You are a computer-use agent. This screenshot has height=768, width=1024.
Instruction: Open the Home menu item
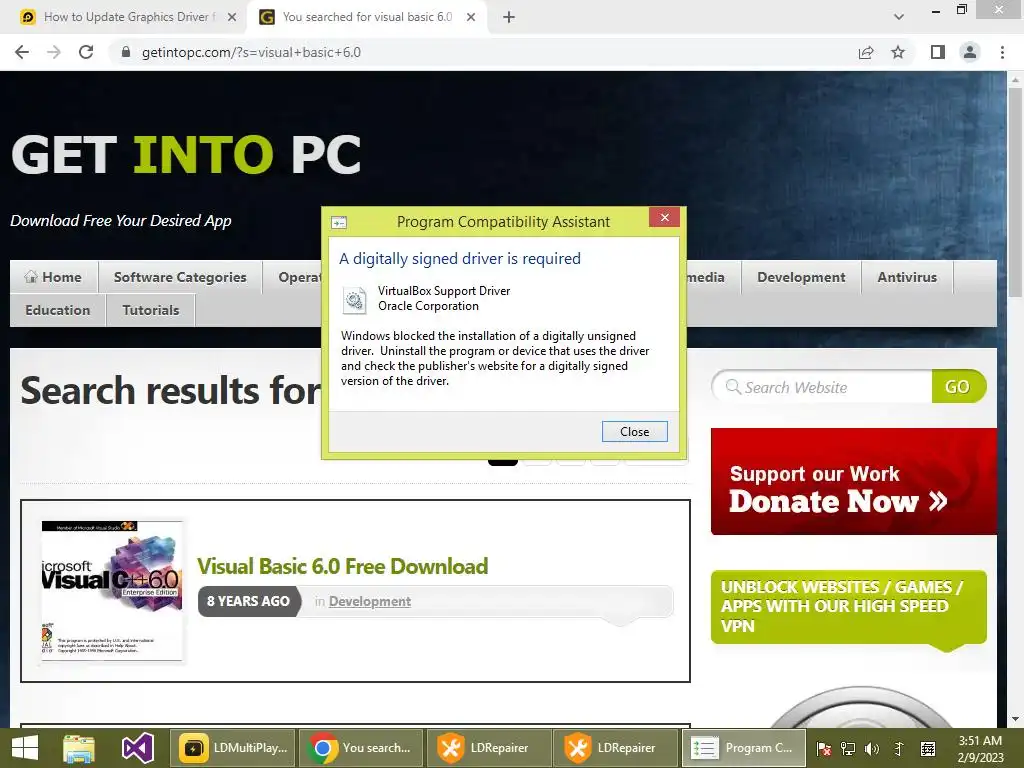click(54, 277)
